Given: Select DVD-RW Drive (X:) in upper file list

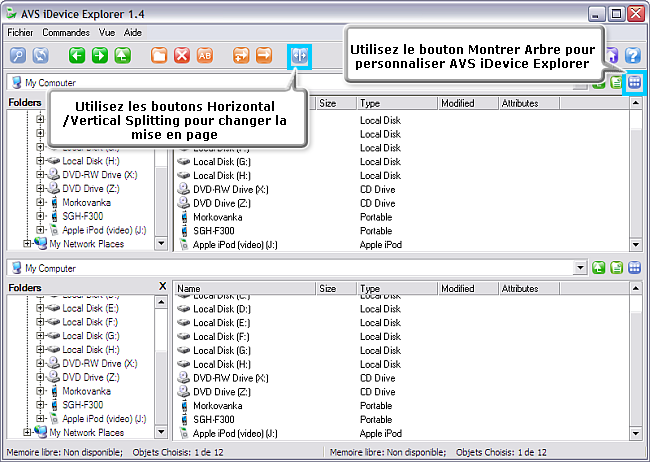Looking at the screenshot, I should [230, 190].
